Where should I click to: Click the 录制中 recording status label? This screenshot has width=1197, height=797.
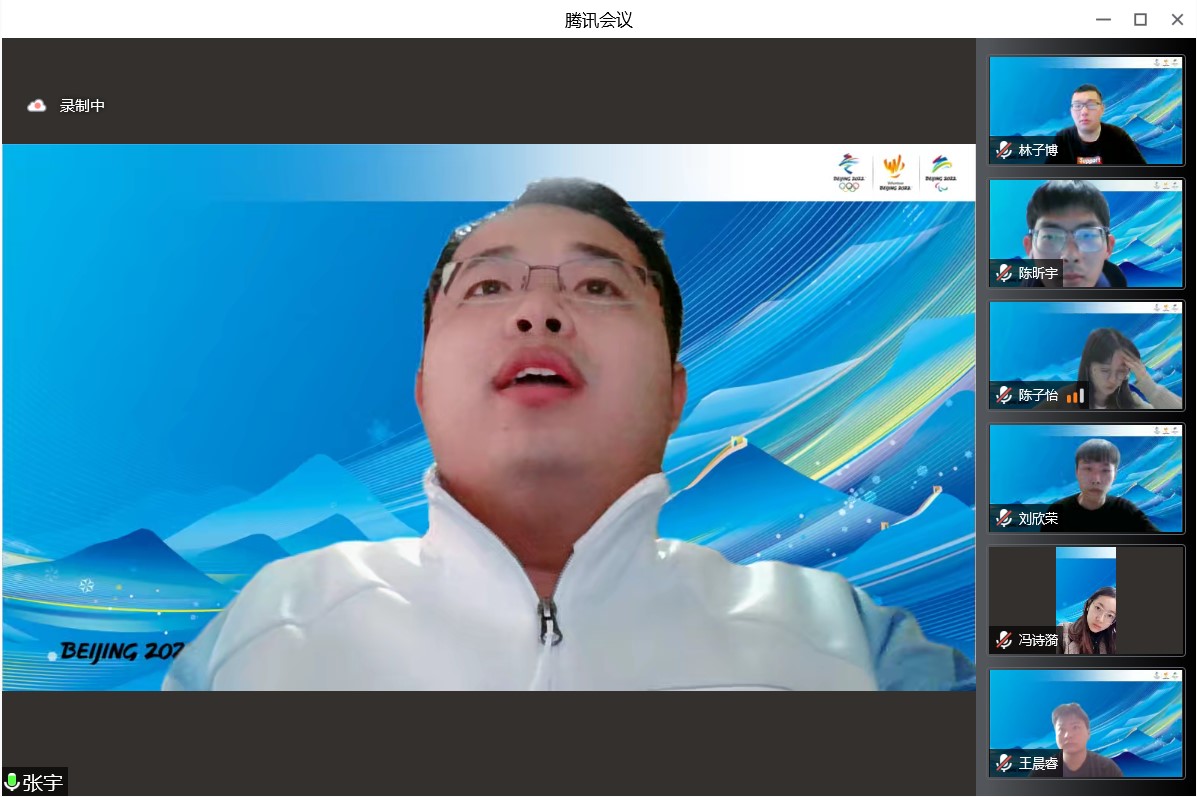pos(82,106)
